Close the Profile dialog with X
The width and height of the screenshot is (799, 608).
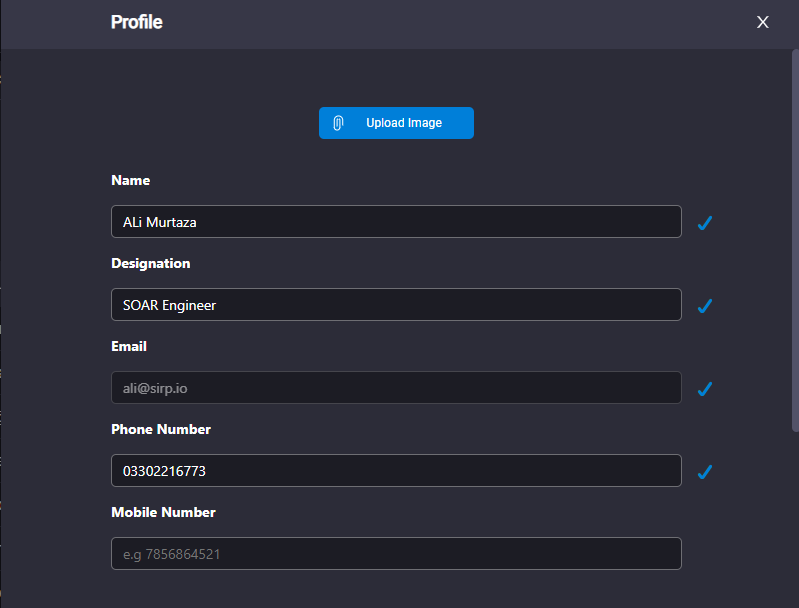click(762, 22)
